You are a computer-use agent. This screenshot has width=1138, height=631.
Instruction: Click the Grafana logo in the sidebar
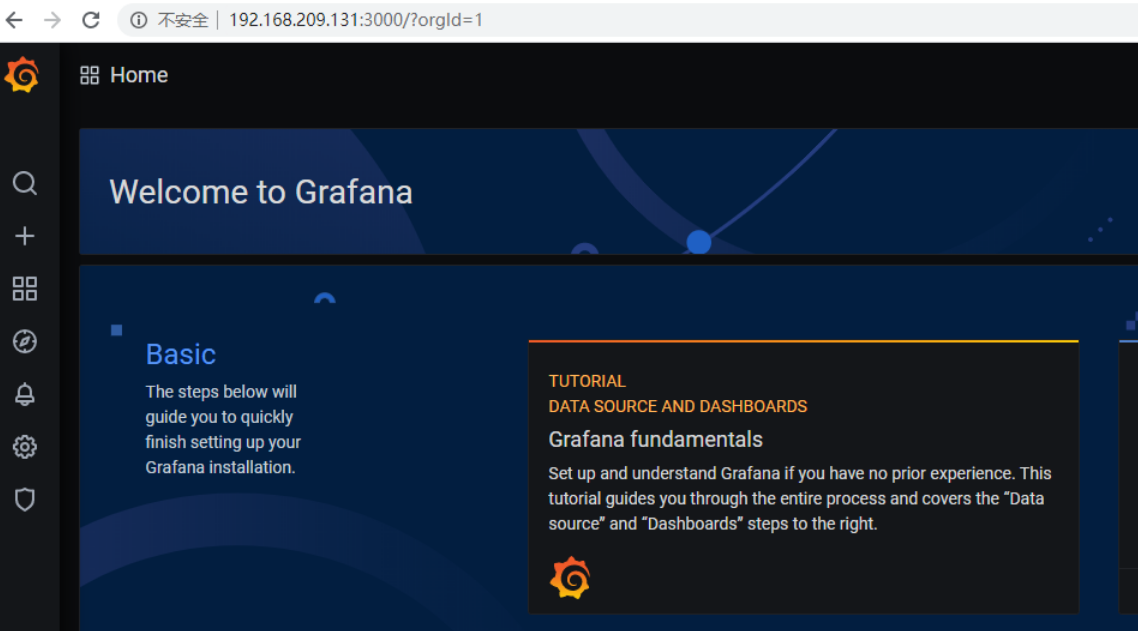click(22, 75)
